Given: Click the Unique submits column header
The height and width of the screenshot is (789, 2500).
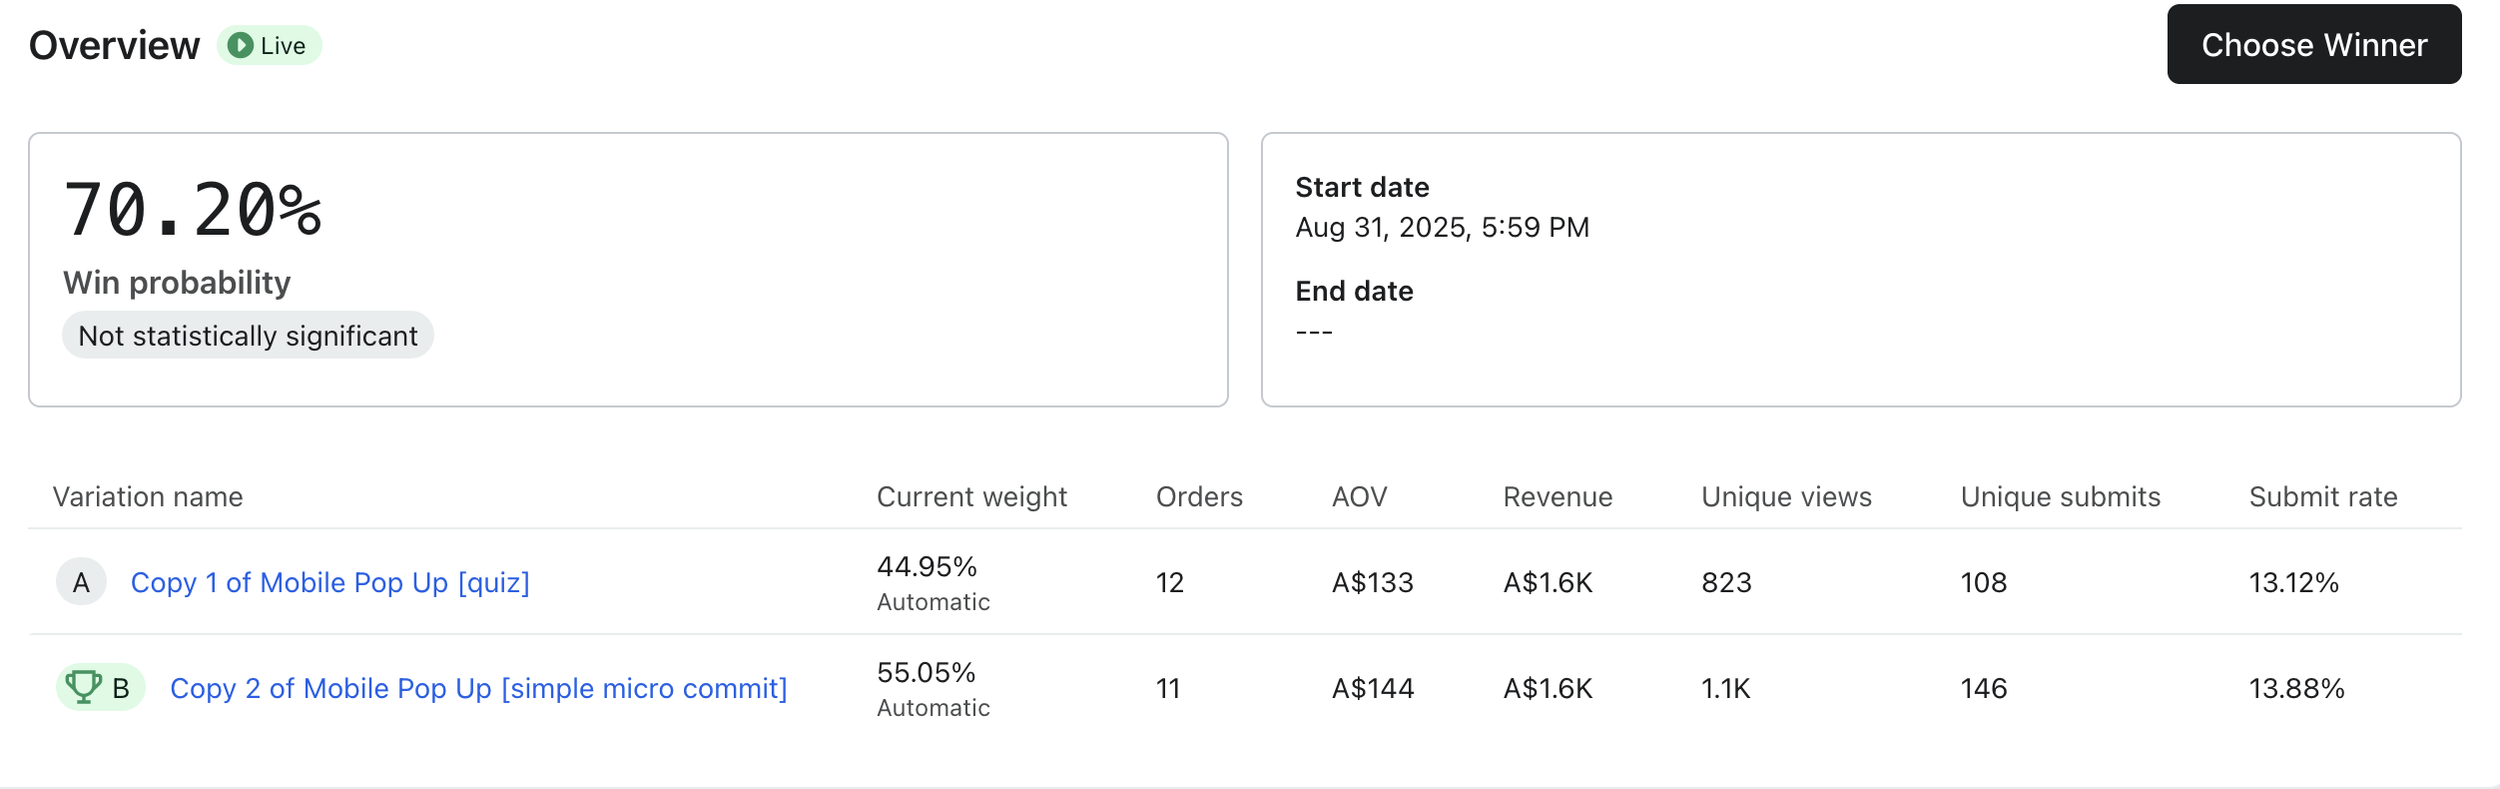Looking at the screenshot, I should [x=2060, y=497].
